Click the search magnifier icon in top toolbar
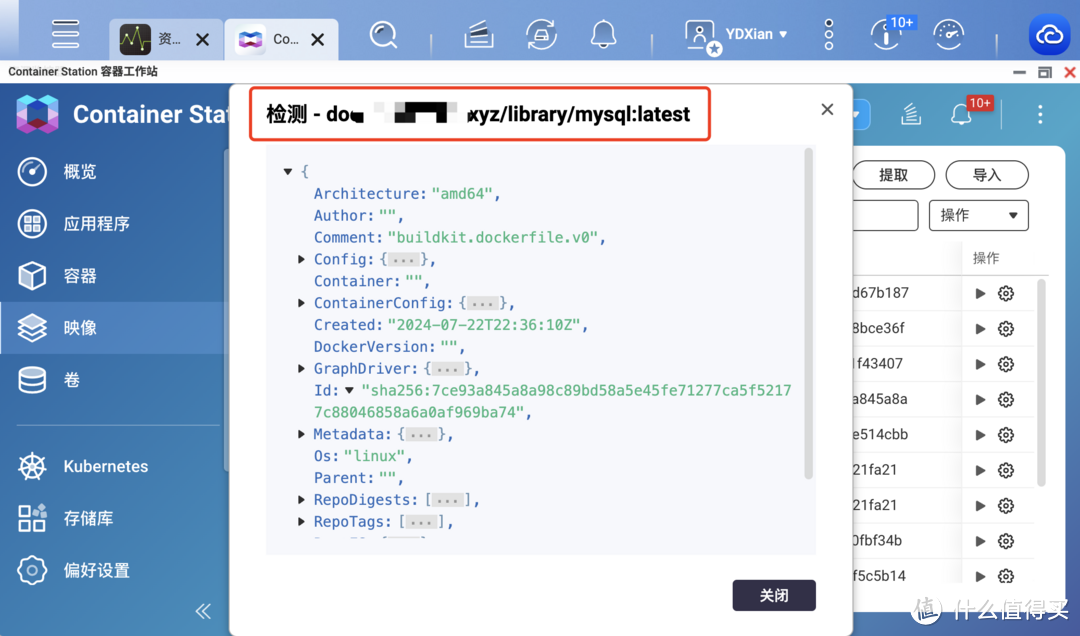This screenshot has height=636, width=1080. point(383,33)
